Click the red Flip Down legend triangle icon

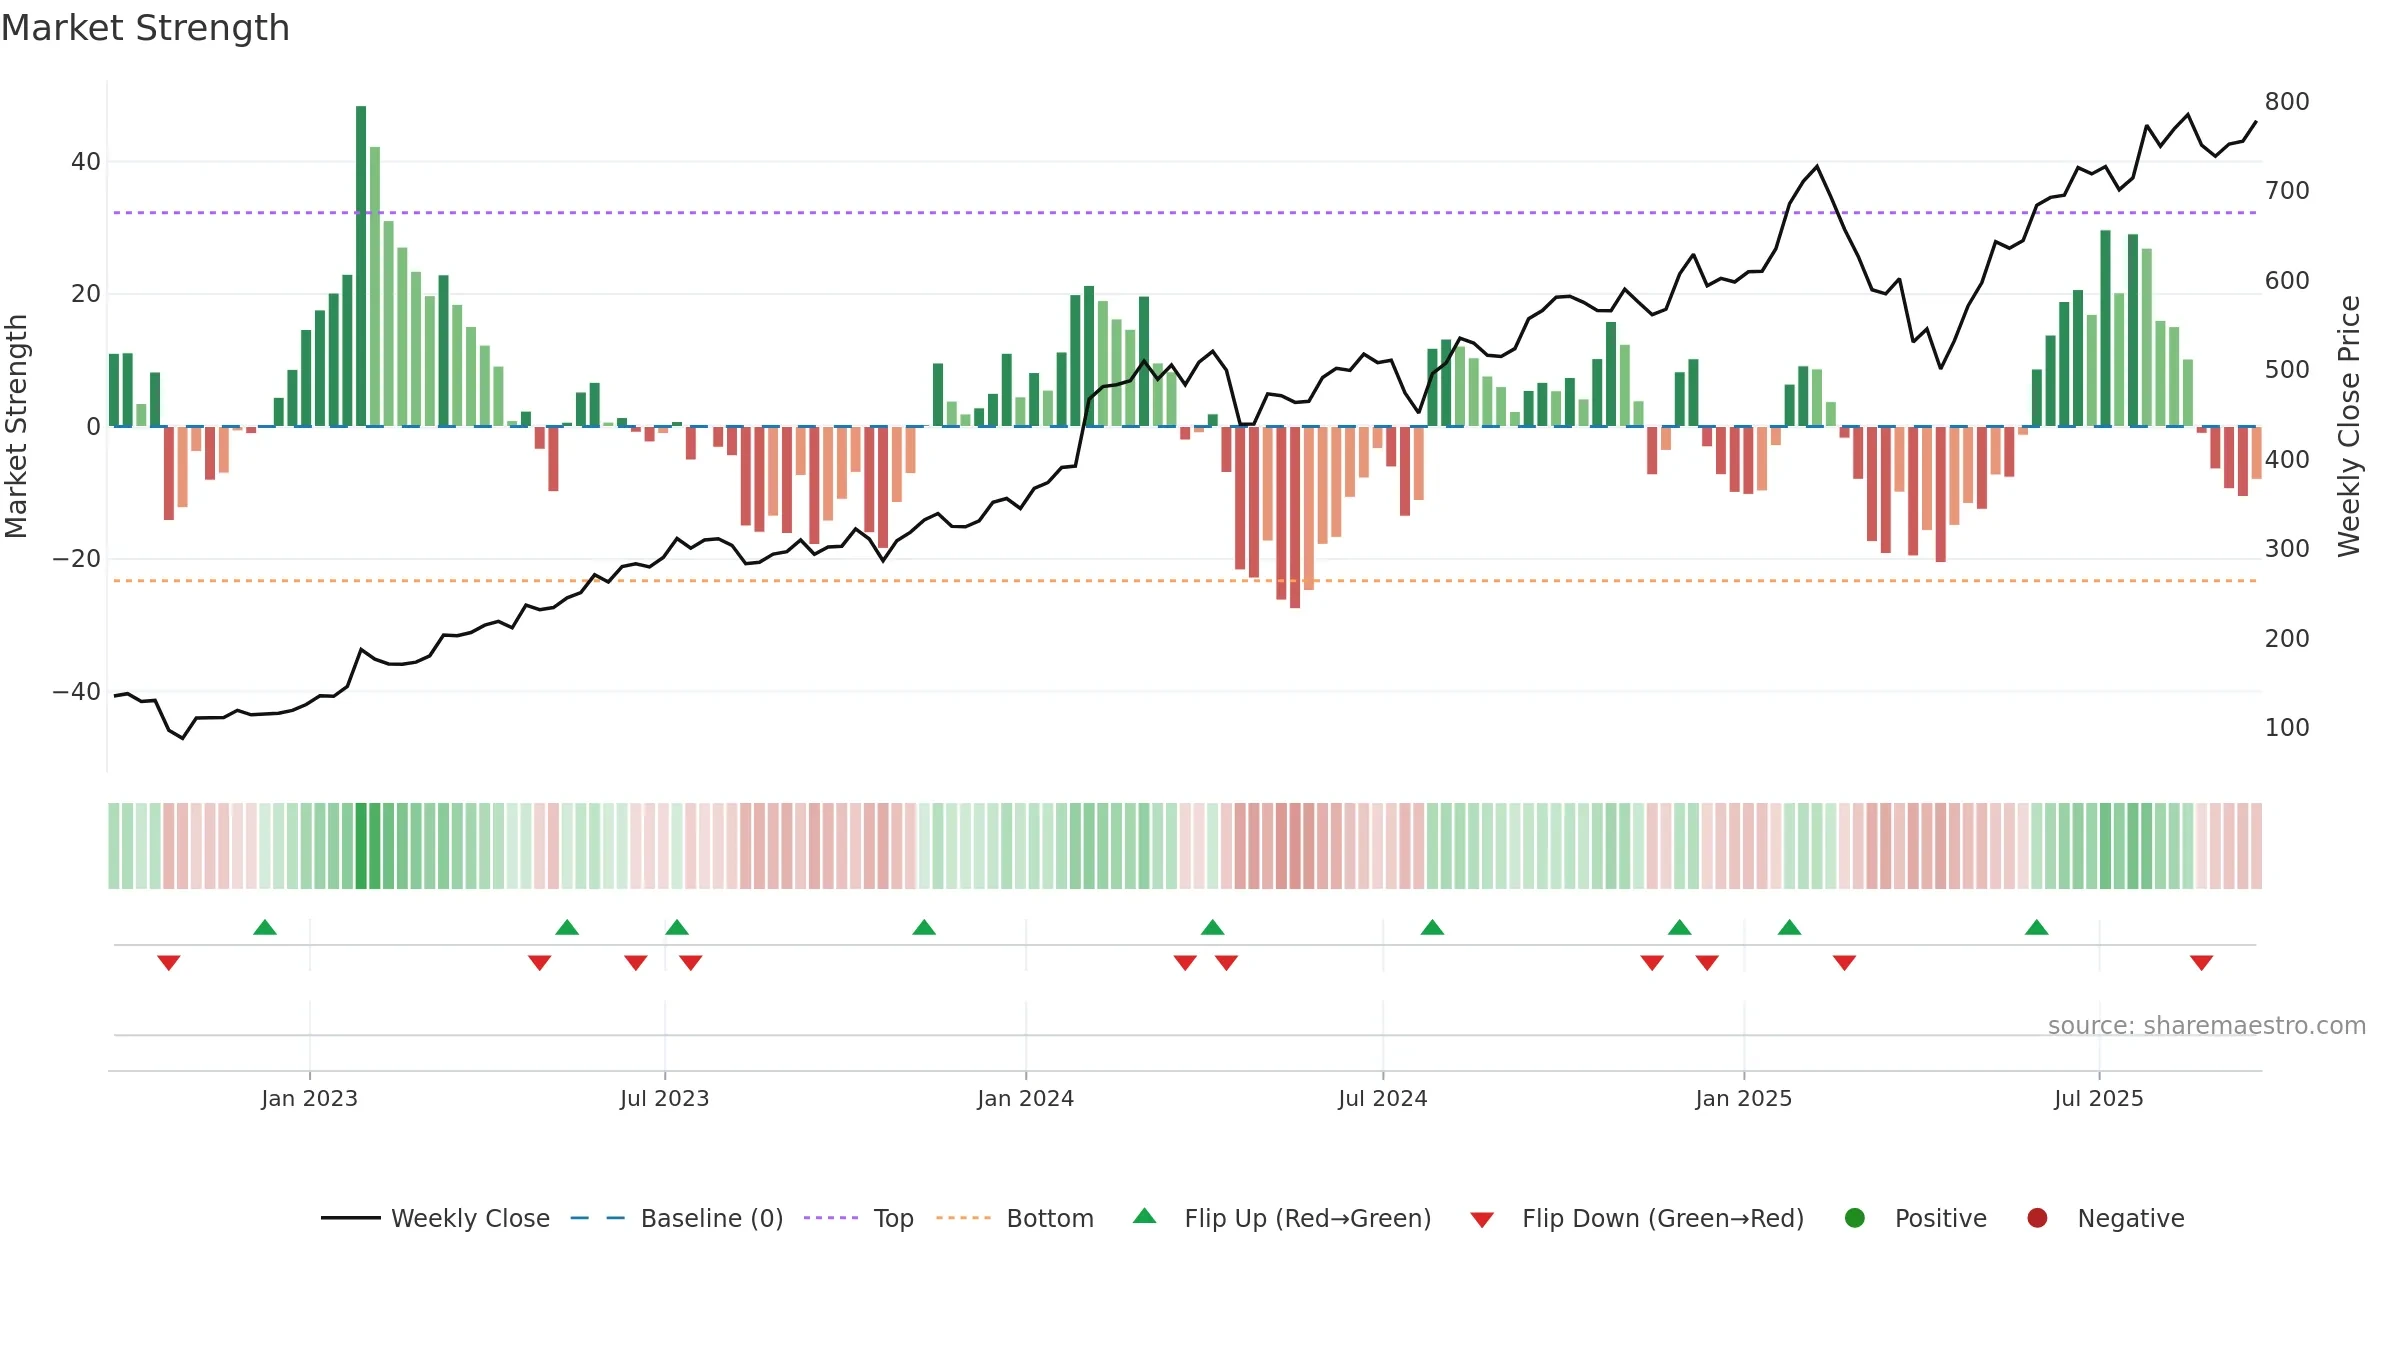1483,1220
